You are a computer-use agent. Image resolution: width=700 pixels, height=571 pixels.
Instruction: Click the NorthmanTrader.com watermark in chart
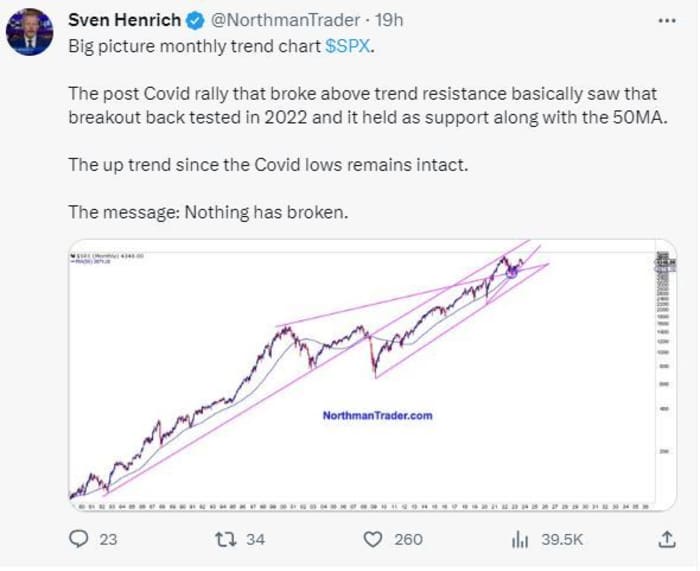[377, 416]
